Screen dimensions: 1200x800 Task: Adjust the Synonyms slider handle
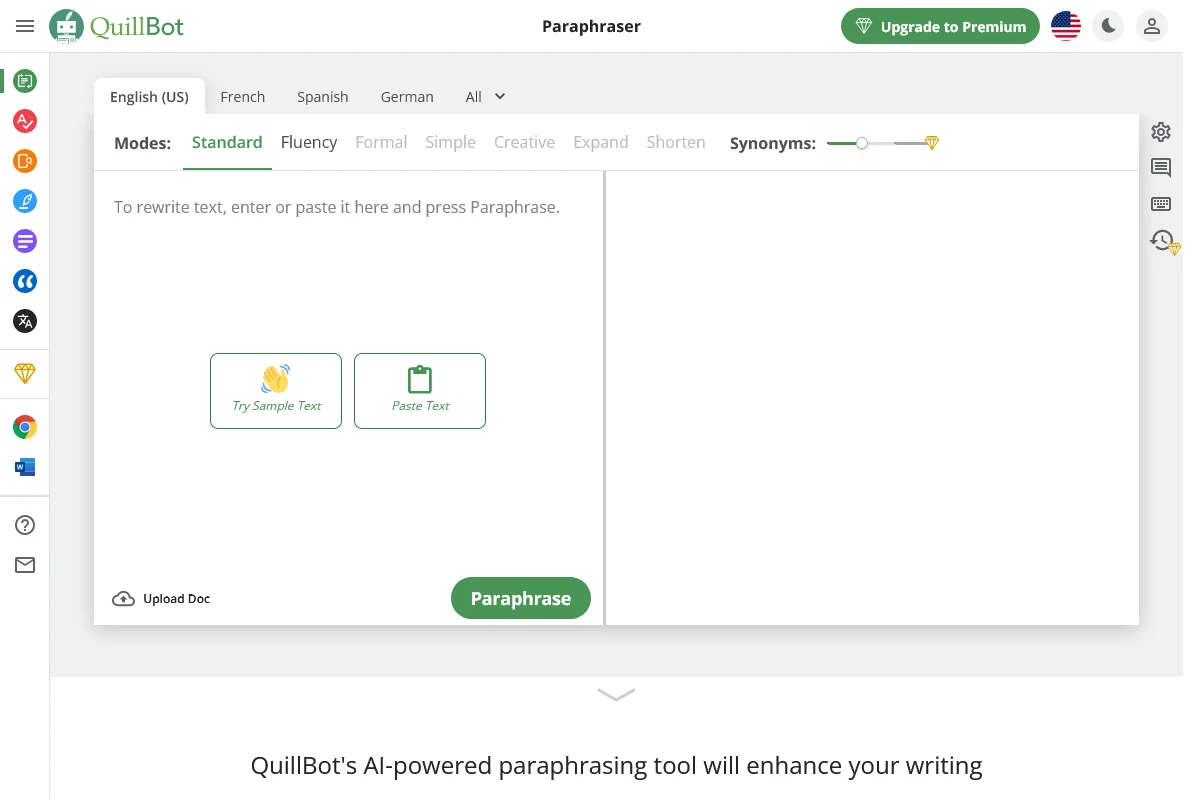tap(862, 143)
